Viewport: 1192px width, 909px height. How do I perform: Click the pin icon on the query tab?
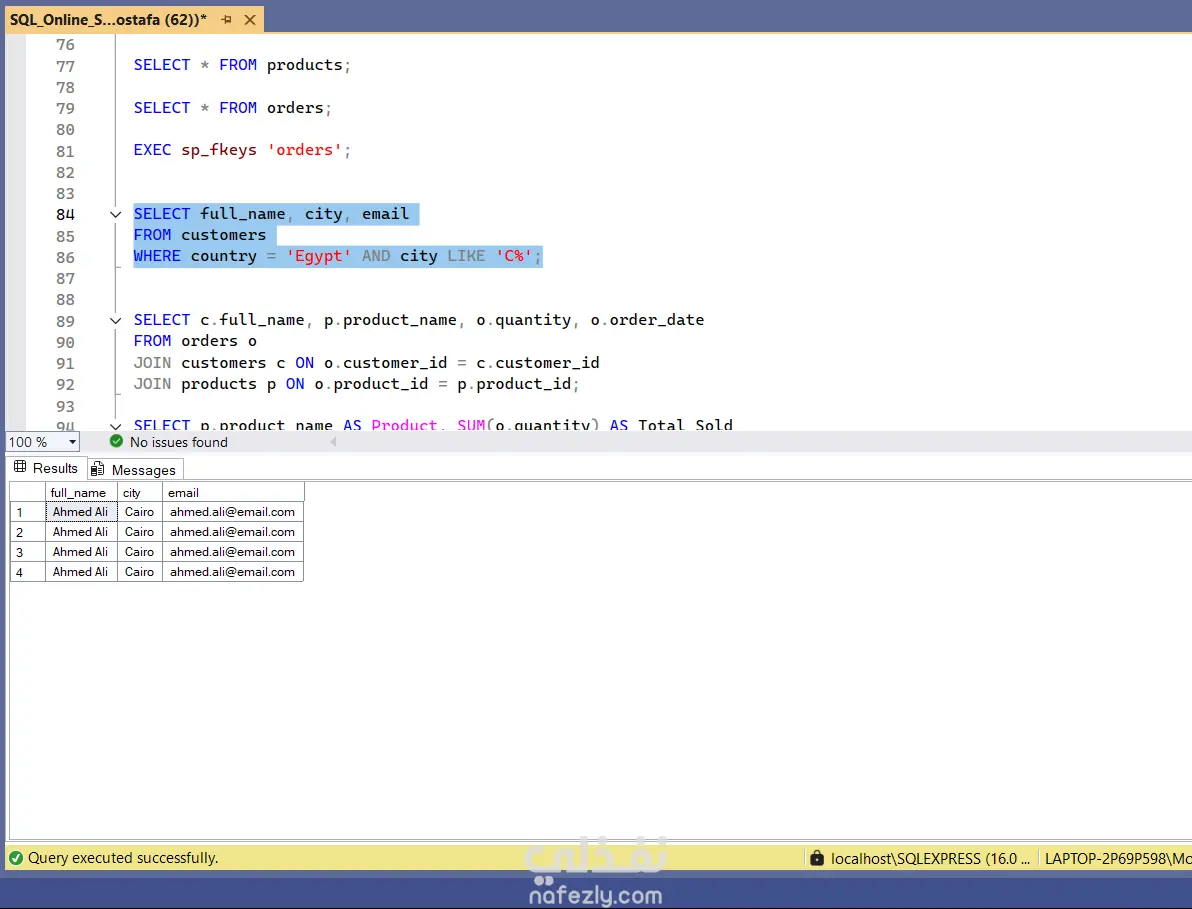click(x=228, y=19)
